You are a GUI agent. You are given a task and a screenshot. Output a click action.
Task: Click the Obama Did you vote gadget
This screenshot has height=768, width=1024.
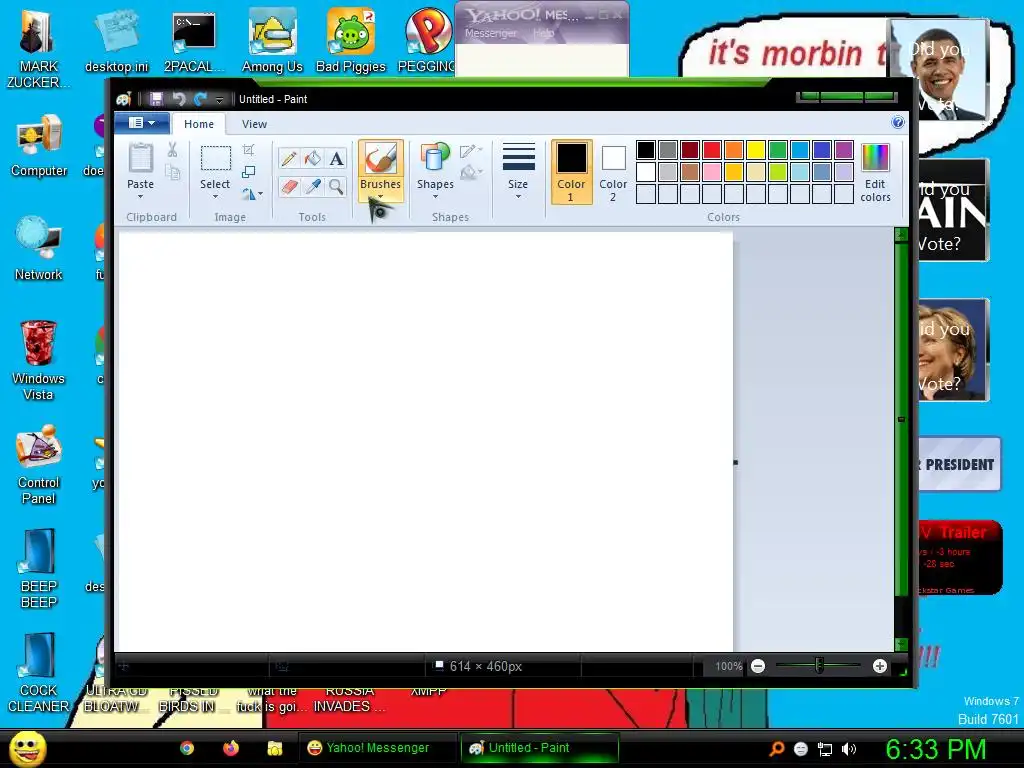940,71
